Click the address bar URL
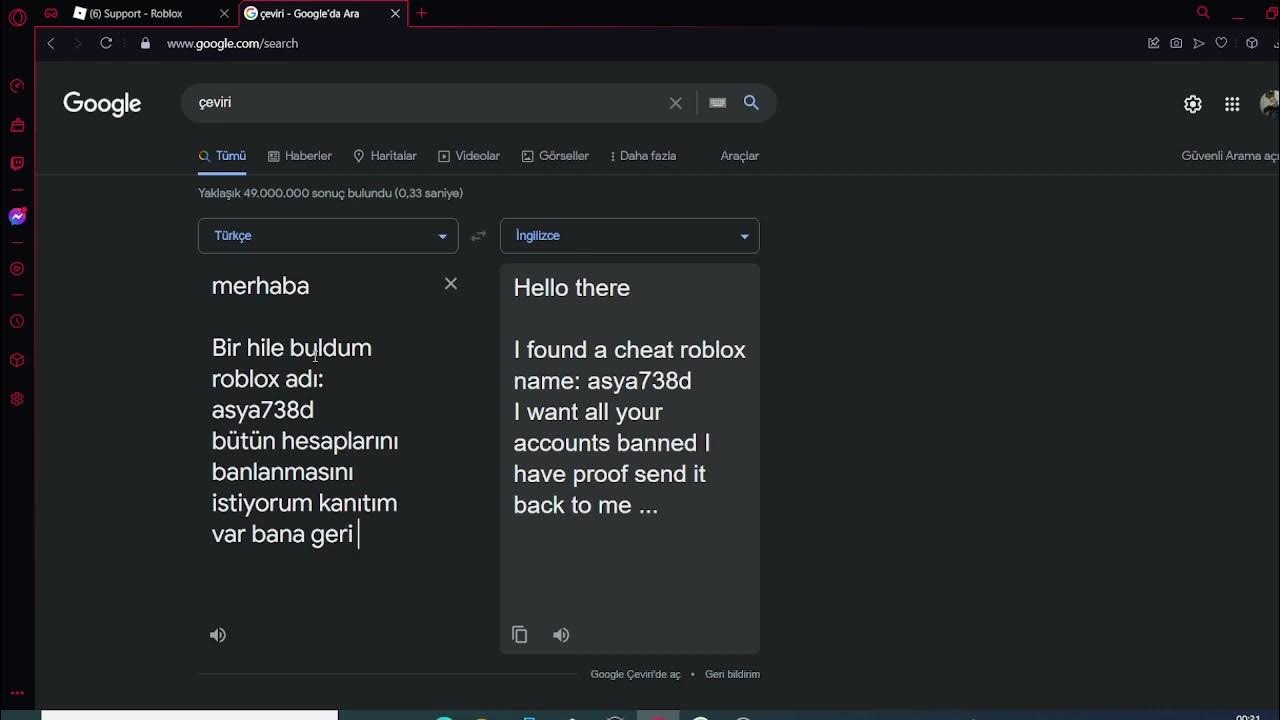The image size is (1280, 720). (232, 43)
